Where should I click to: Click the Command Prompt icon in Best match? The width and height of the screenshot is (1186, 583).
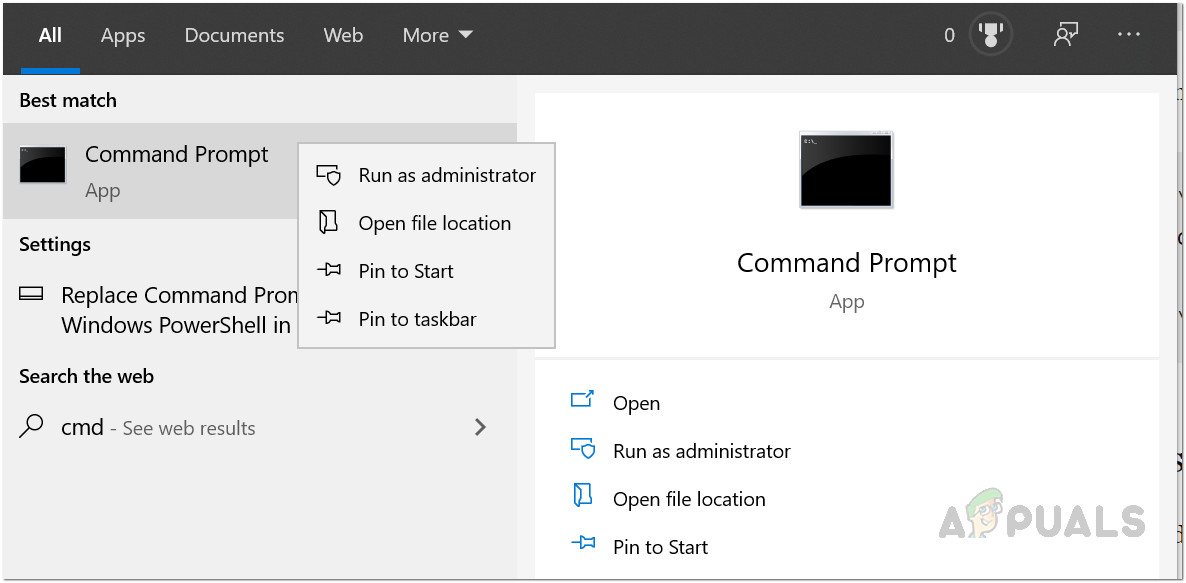(x=43, y=165)
